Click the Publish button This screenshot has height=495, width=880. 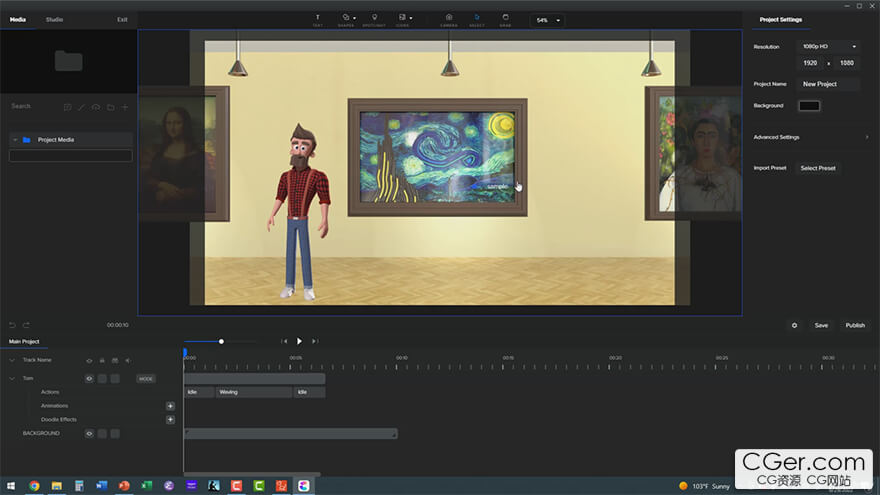[855, 326]
